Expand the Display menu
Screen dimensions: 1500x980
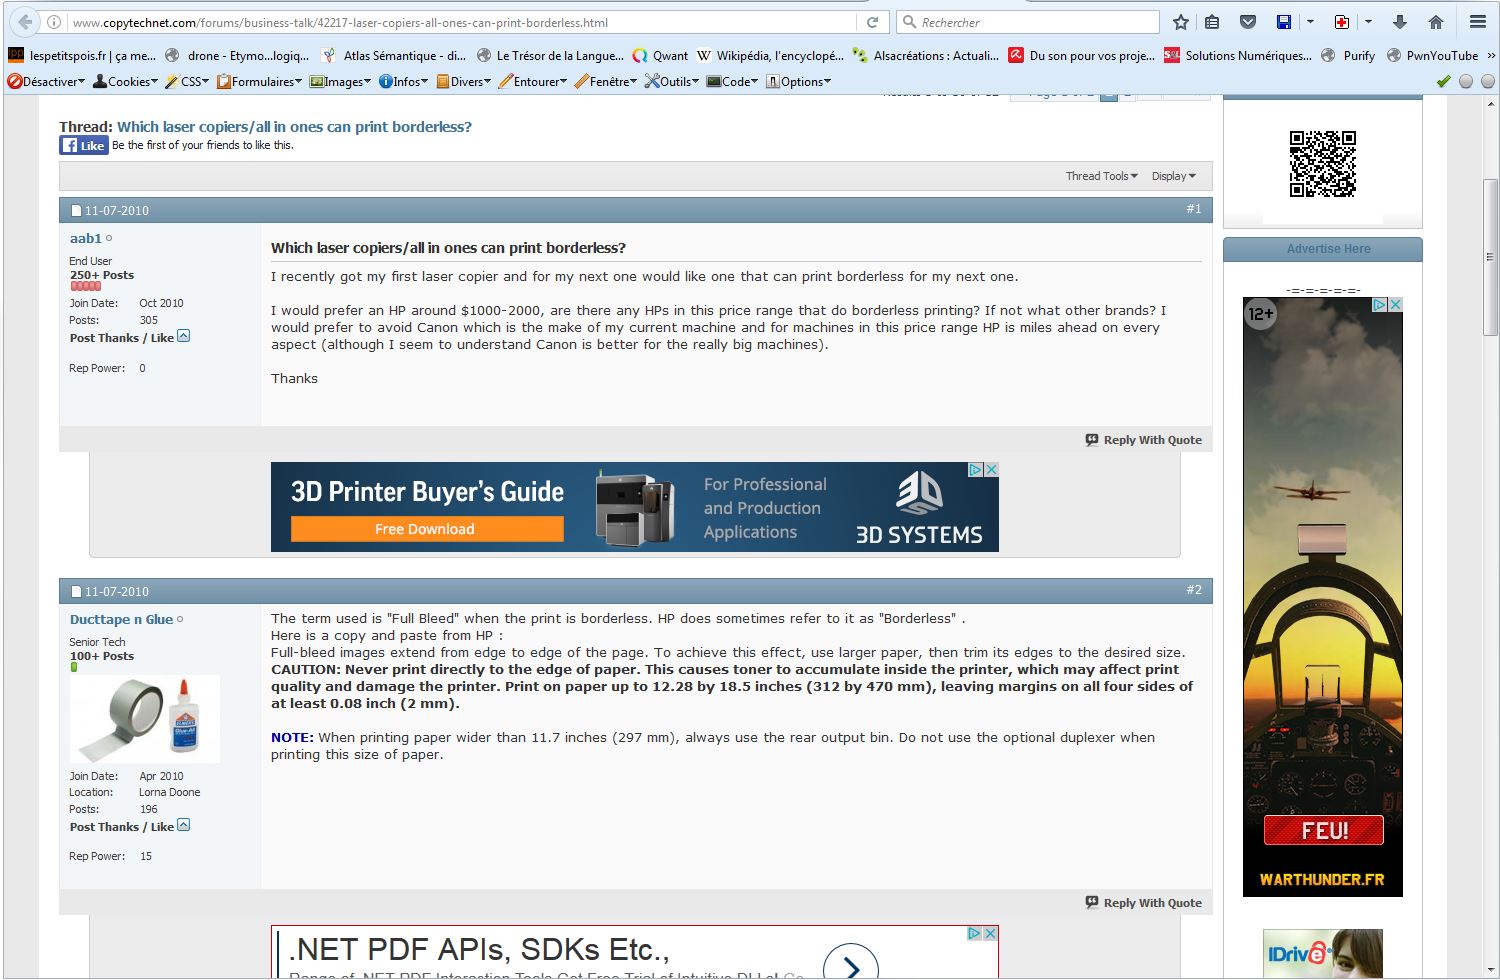(1173, 176)
